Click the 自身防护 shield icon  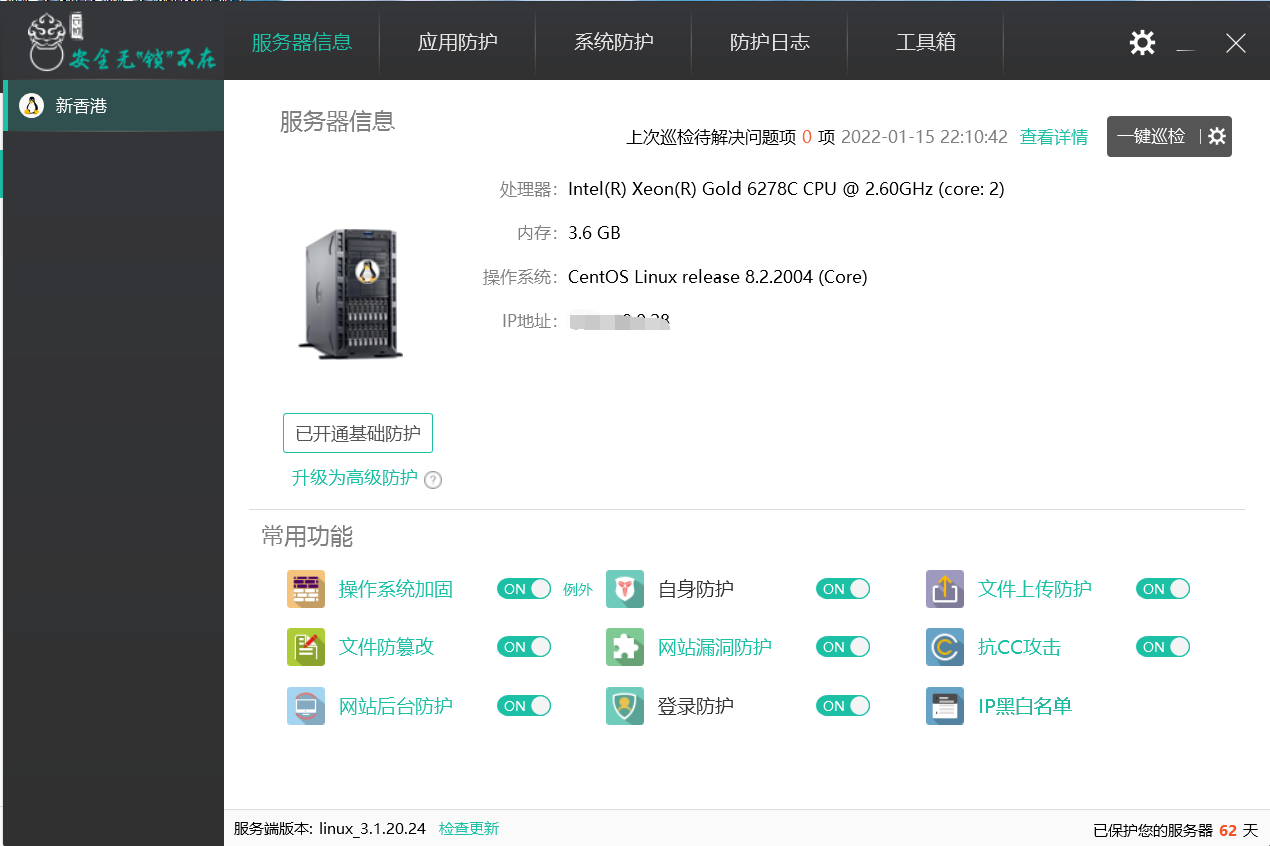[x=625, y=589]
